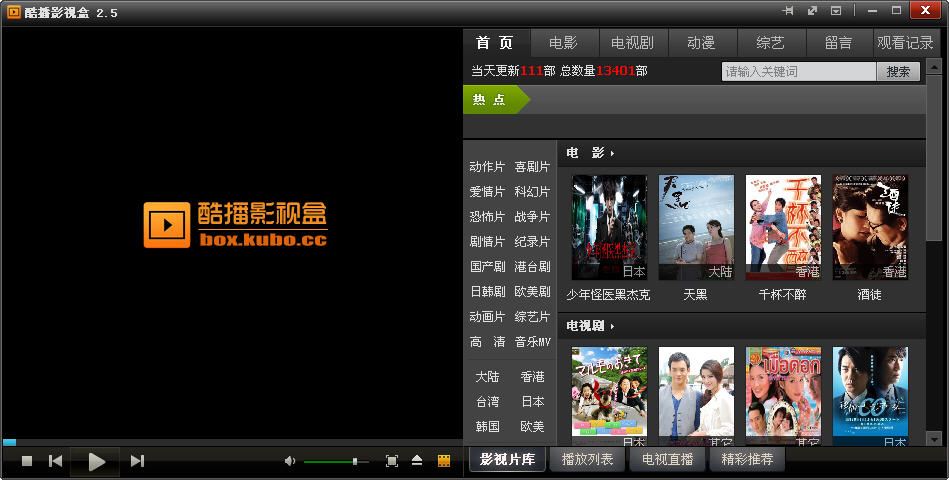Choose the 恐怖片 category
This screenshot has width=949, height=480.
[x=487, y=217]
